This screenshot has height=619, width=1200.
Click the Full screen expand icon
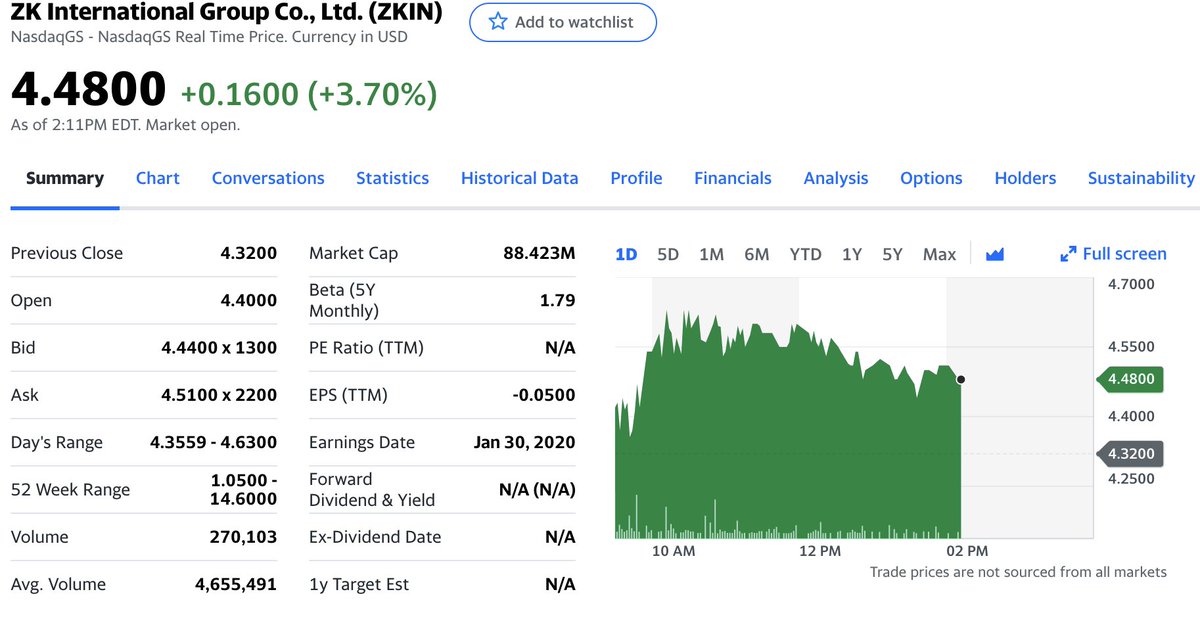coord(1068,254)
